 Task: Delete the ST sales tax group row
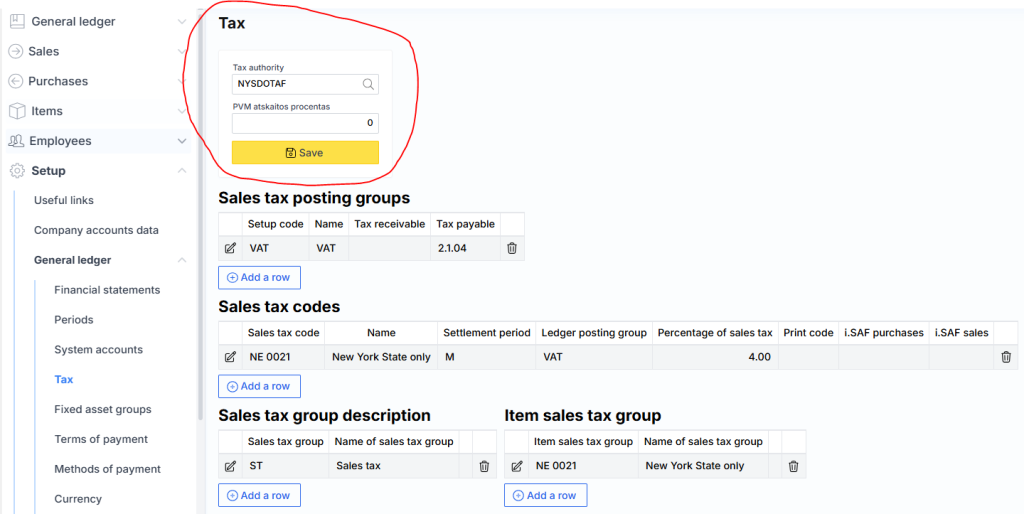(x=484, y=466)
